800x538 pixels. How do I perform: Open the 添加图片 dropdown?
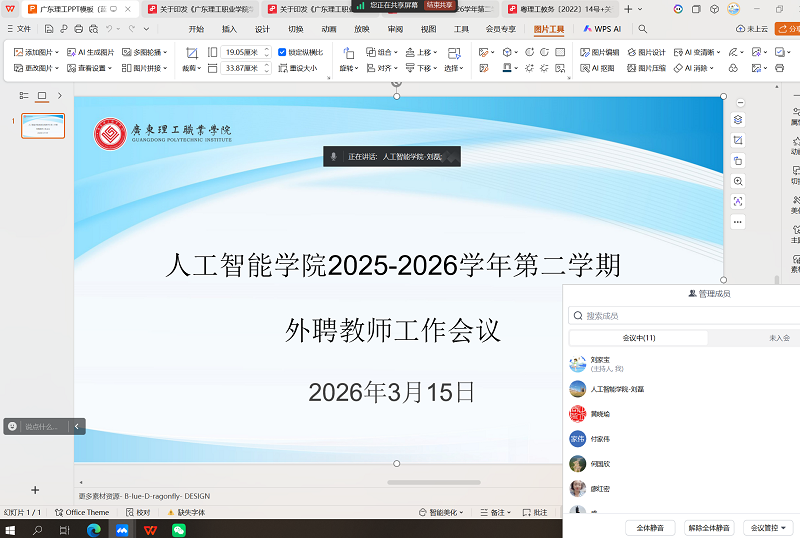[36, 52]
